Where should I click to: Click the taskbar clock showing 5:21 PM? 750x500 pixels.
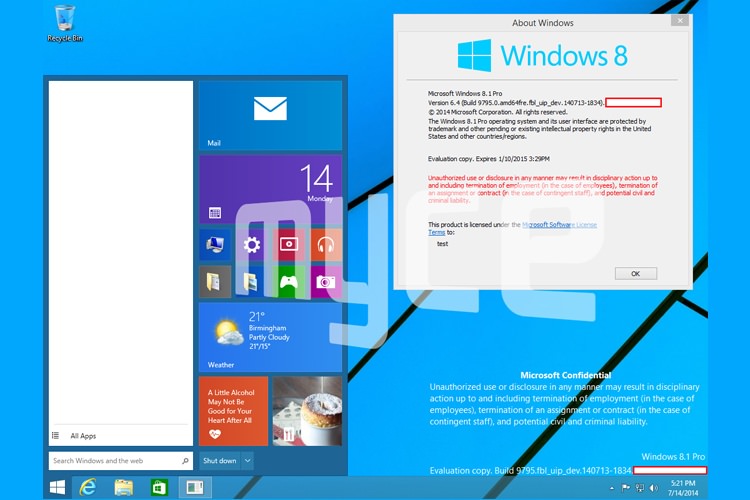pyautogui.click(x=683, y=488)
